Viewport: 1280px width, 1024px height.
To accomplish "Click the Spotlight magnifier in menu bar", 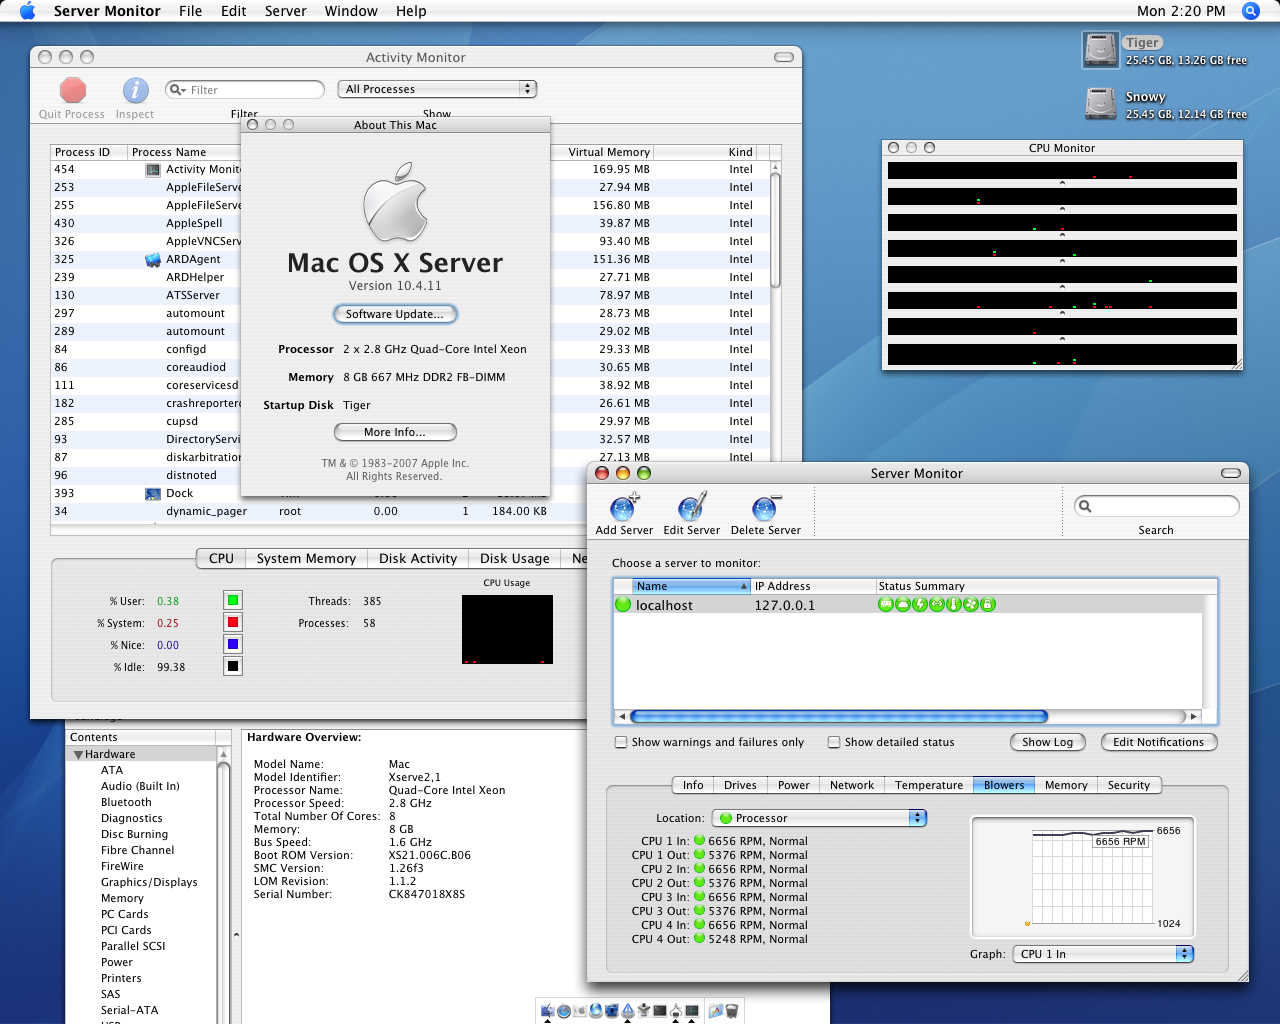I will click(1250, 11).
